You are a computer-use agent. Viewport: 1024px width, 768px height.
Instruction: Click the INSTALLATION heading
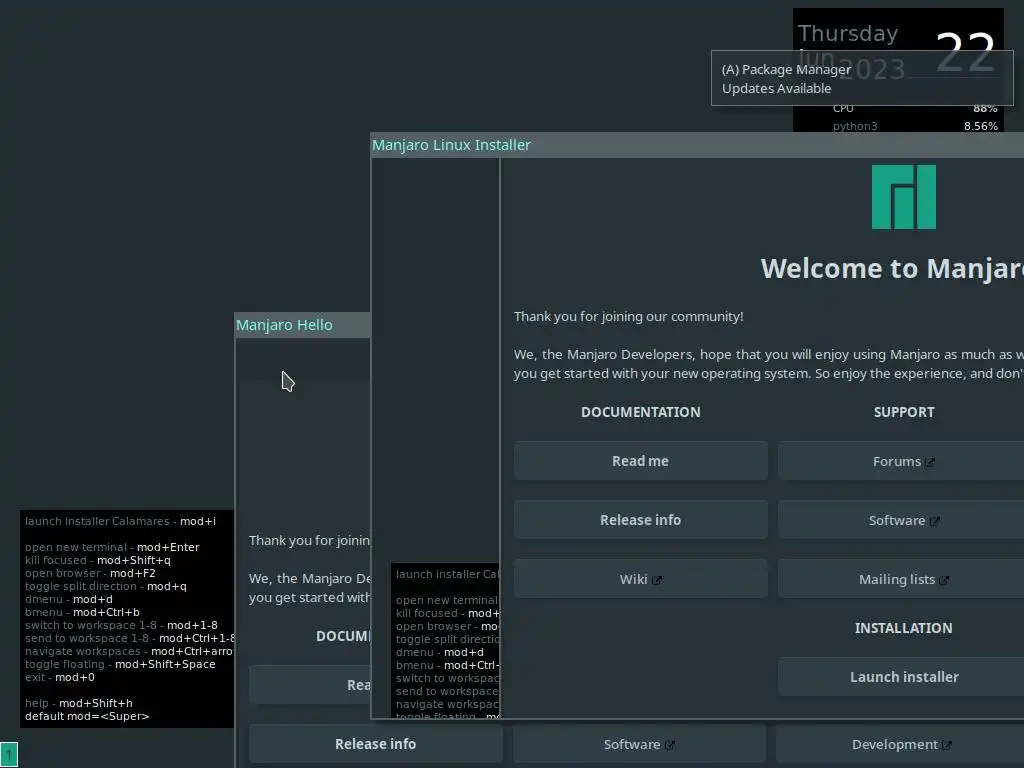(903, 628)
